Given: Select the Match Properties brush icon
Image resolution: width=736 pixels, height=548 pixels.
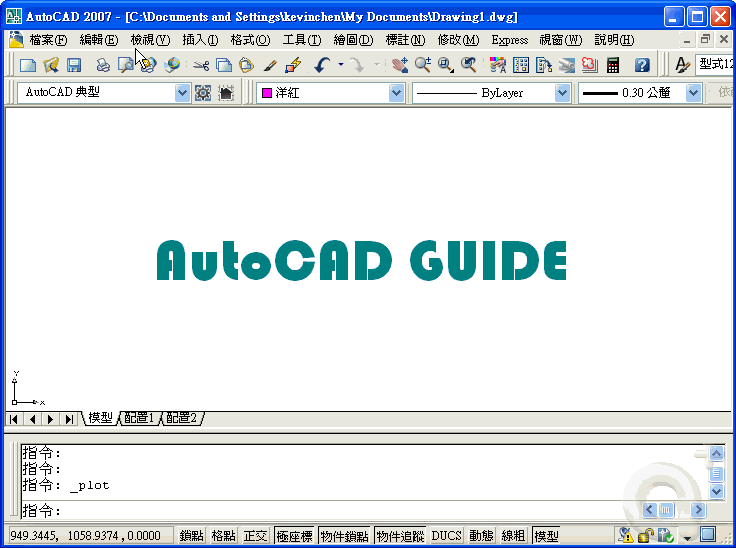Looking at the screenshot, I should point(270,65).
